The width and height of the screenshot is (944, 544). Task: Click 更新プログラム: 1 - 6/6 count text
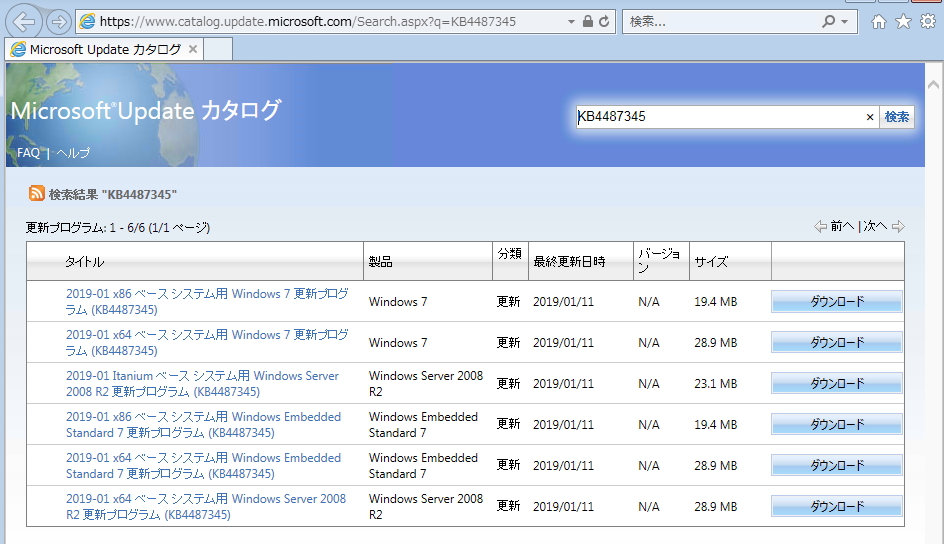tap(117, 227)
